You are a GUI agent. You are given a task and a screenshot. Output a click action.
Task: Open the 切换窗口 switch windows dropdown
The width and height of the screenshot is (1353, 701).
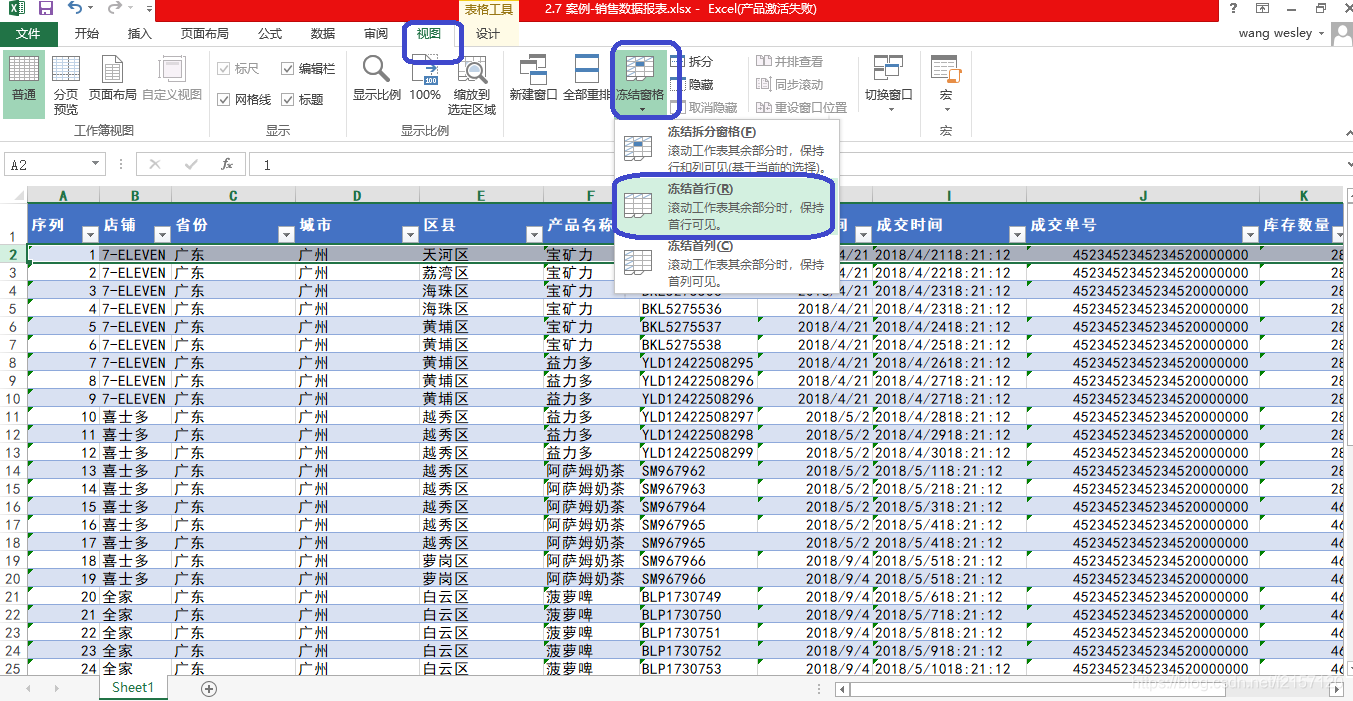coord(888,84)
